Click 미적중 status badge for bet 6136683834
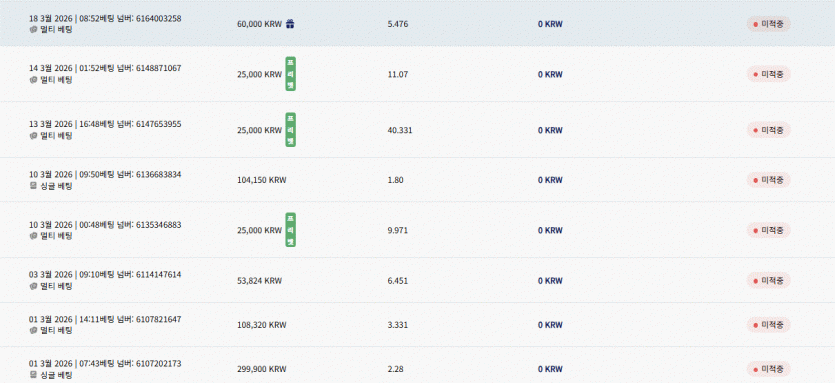This screenshot has height=383, width=835. [x=768, y=180]
